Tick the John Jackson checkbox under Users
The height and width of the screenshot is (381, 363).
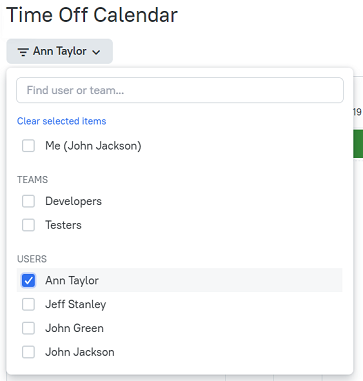pyautogui.click(x=28, y=352)
